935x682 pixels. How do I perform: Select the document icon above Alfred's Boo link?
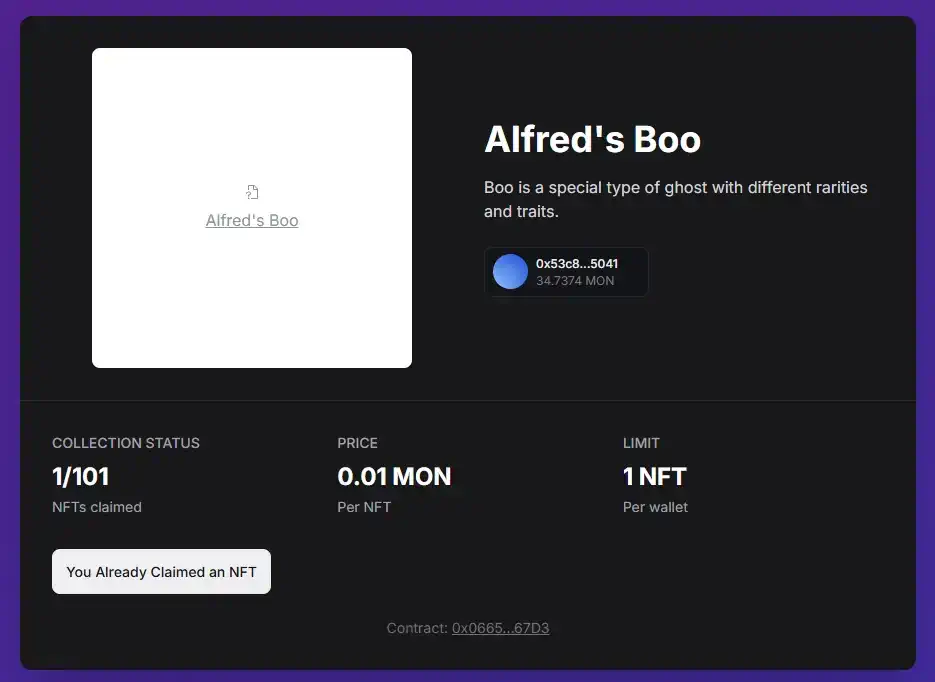tap(252, 190)
